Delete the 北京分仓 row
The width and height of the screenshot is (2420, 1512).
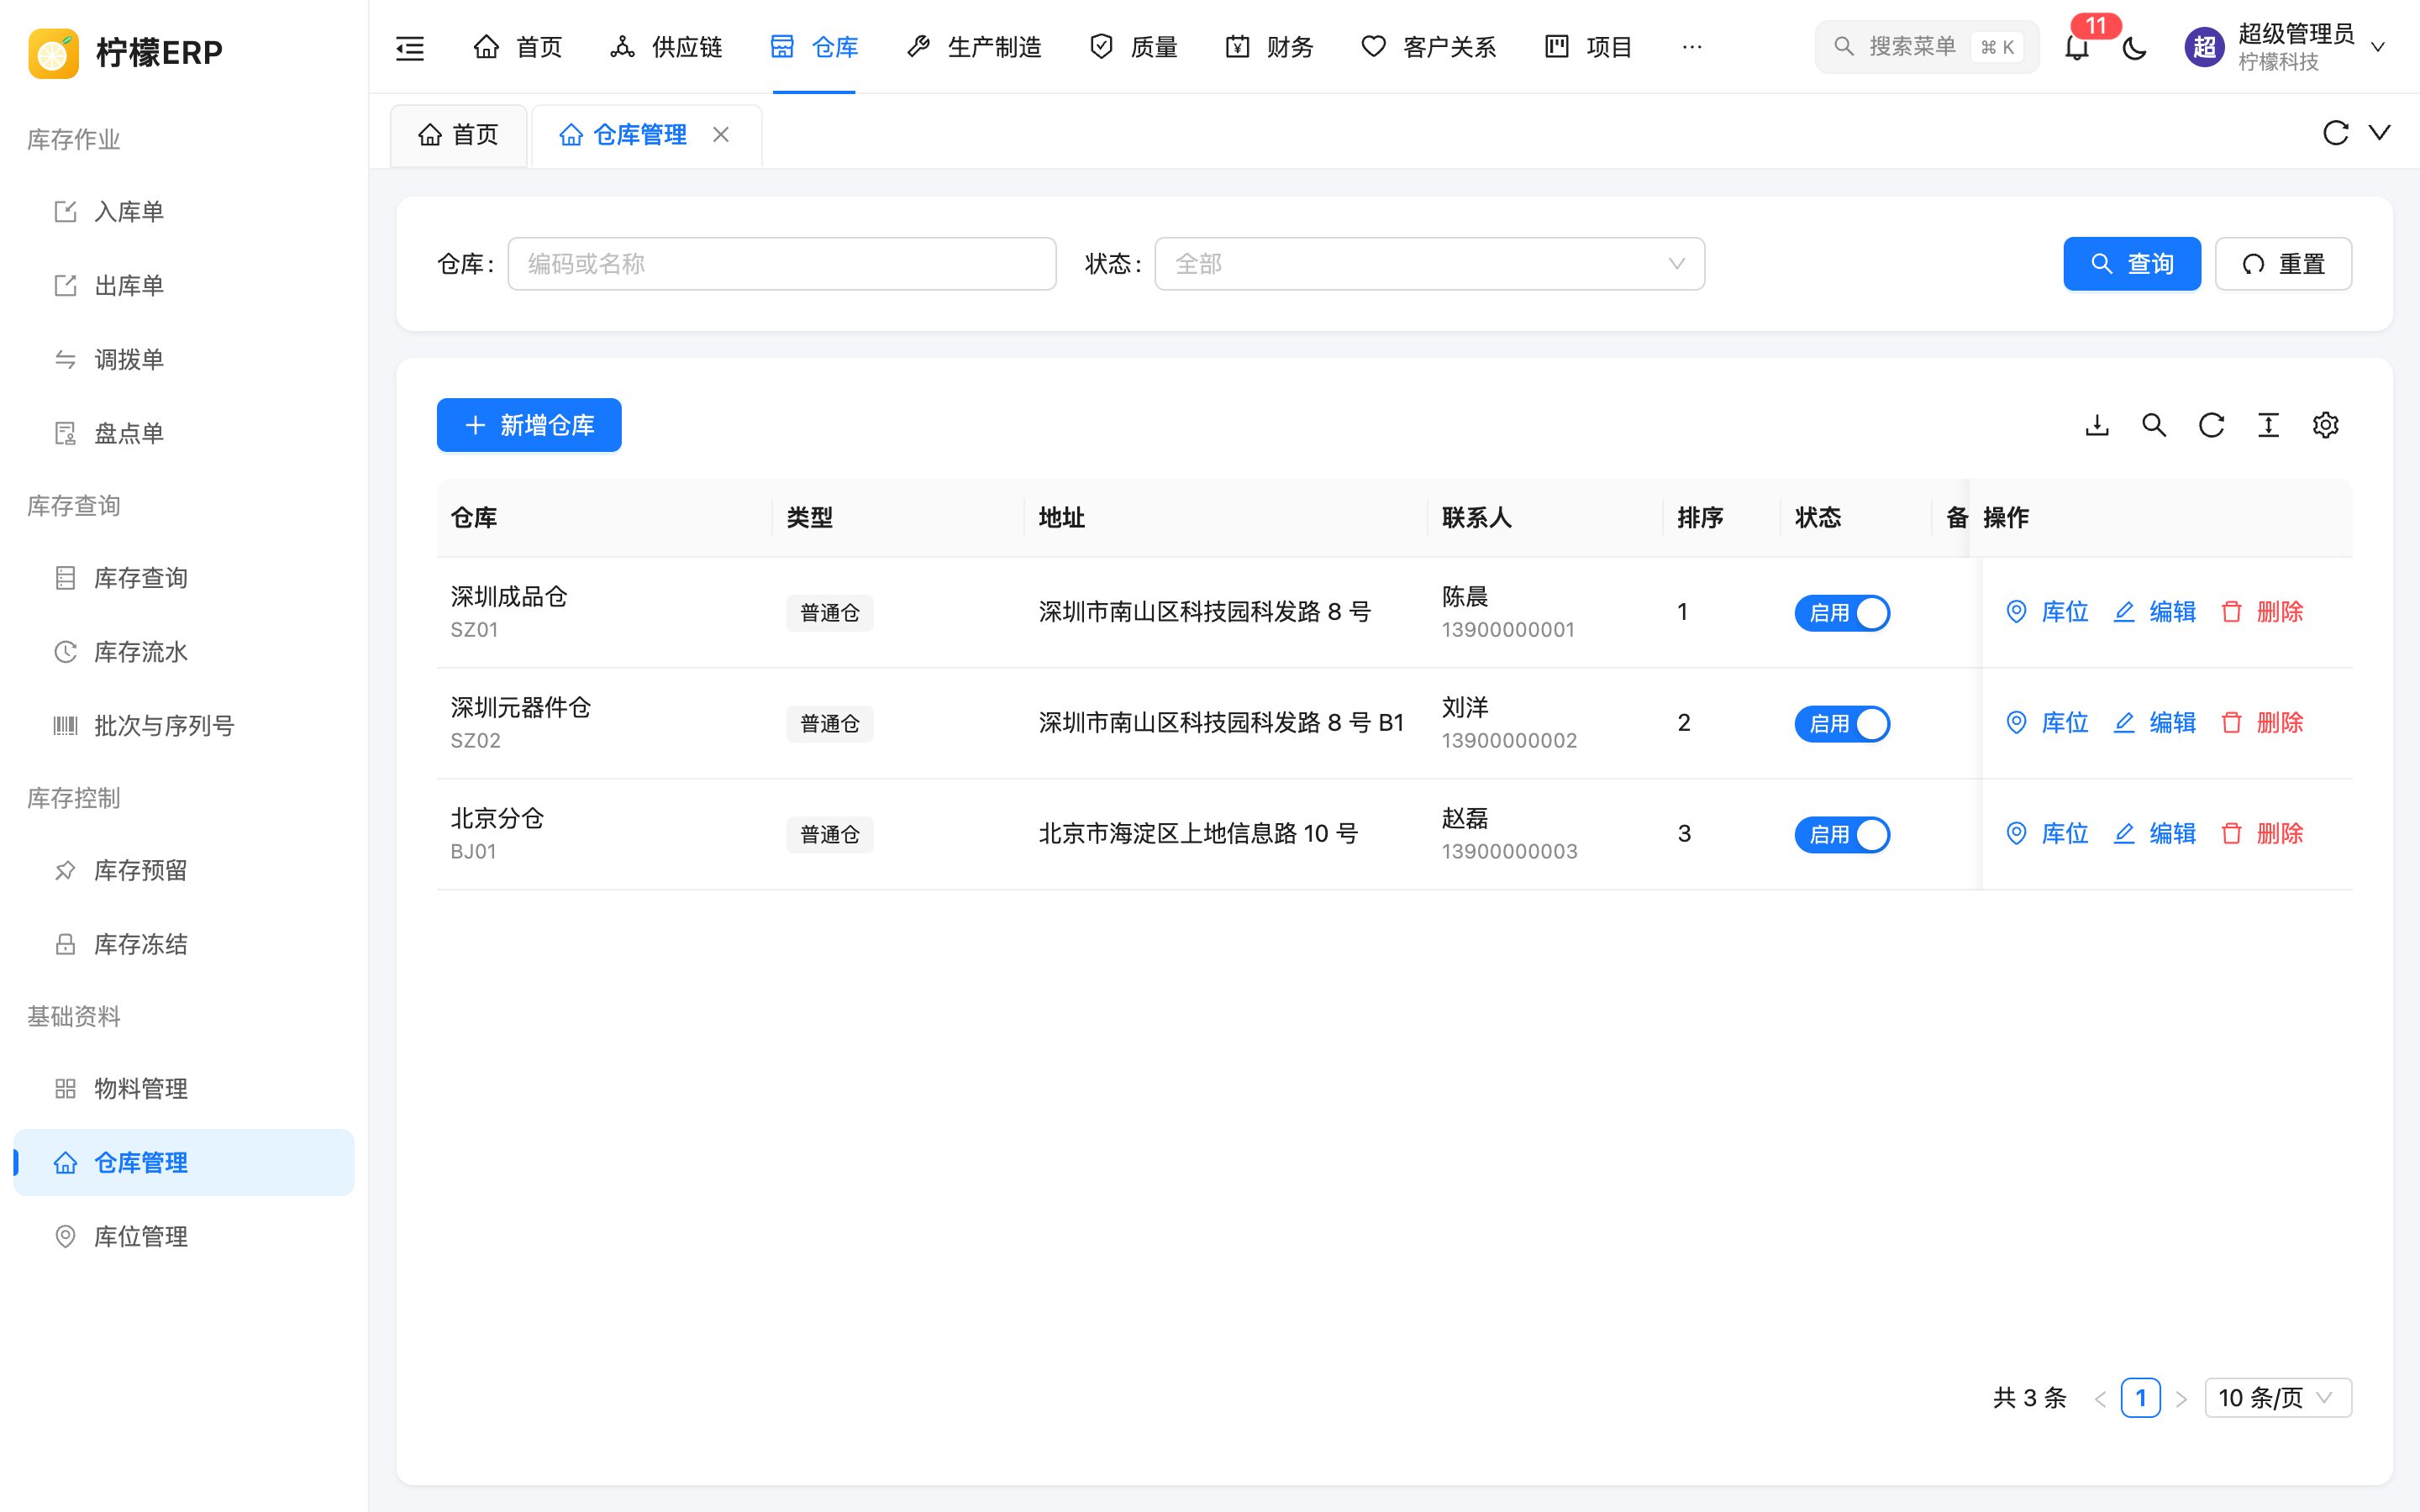tap(2262, 834)
